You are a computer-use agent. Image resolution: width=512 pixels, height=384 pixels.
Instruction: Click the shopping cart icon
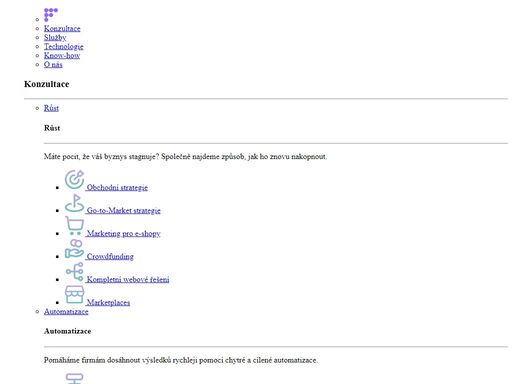pos(74,226)
